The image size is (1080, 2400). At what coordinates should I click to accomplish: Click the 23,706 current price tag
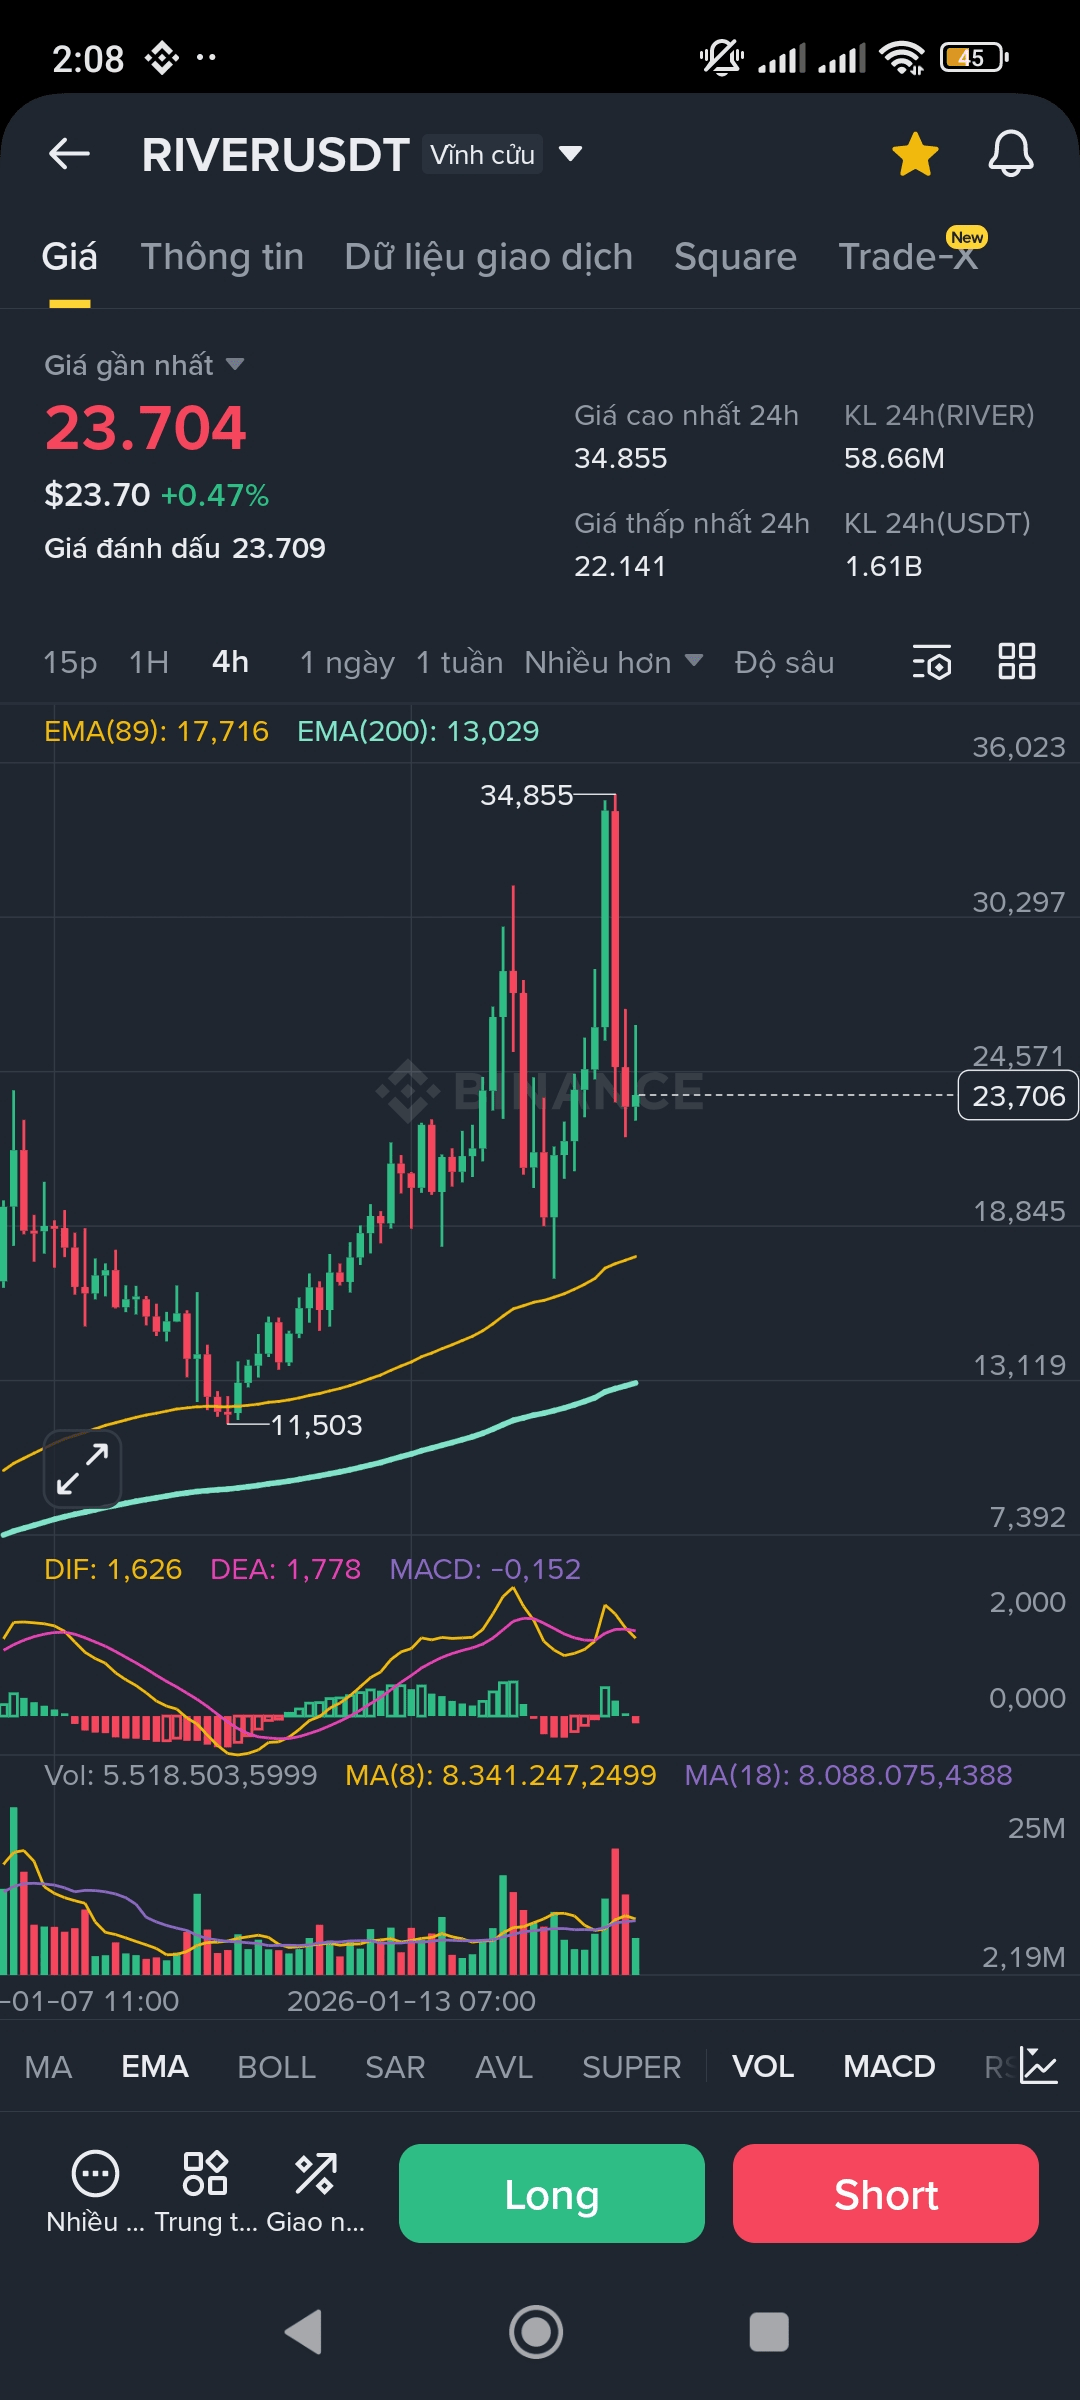(x=1018, y=1096)
